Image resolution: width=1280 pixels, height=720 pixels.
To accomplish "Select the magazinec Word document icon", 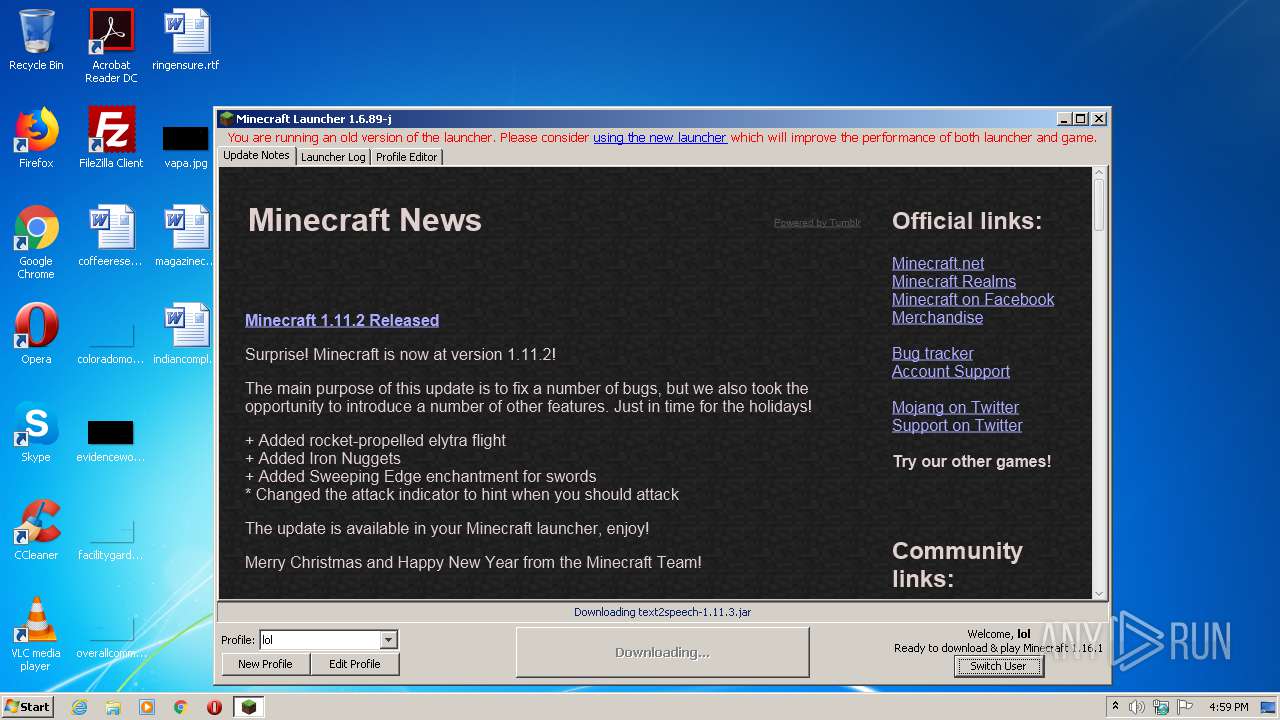I will 186,236.
